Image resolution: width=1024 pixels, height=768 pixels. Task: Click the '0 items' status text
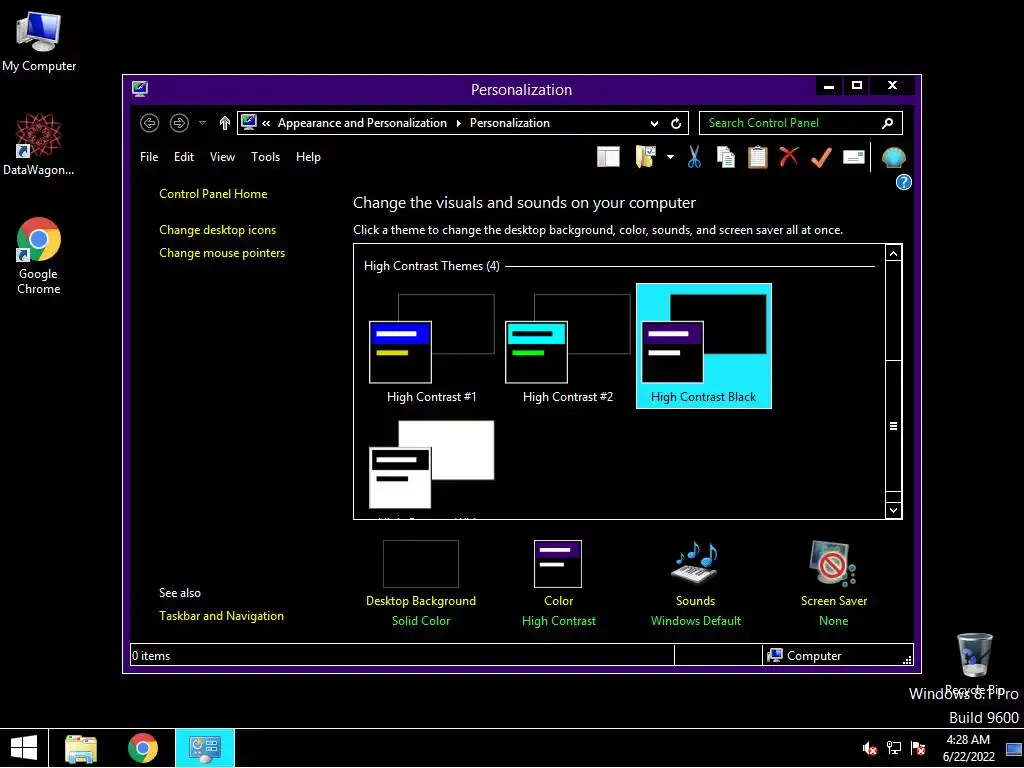click(x=151, y=656)
